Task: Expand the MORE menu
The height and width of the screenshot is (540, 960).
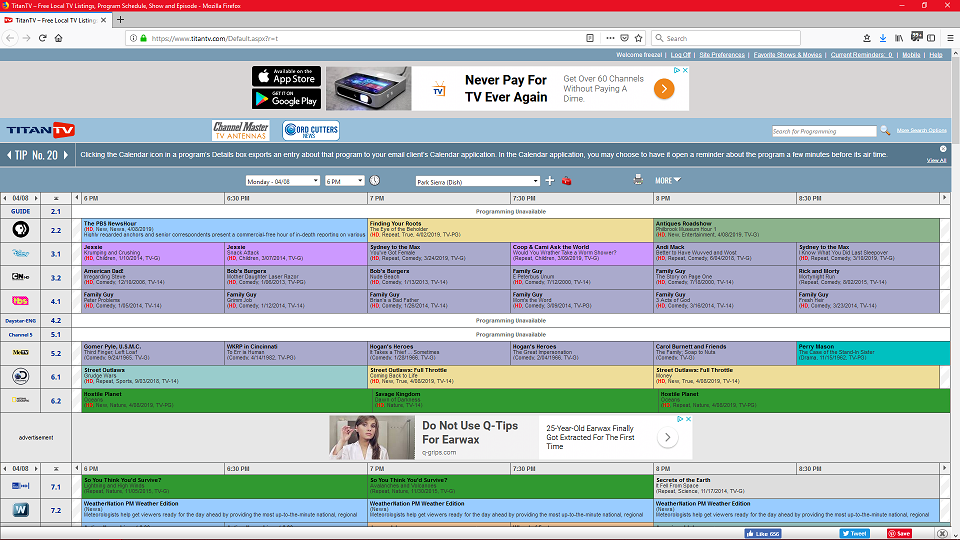Action: 667,181
